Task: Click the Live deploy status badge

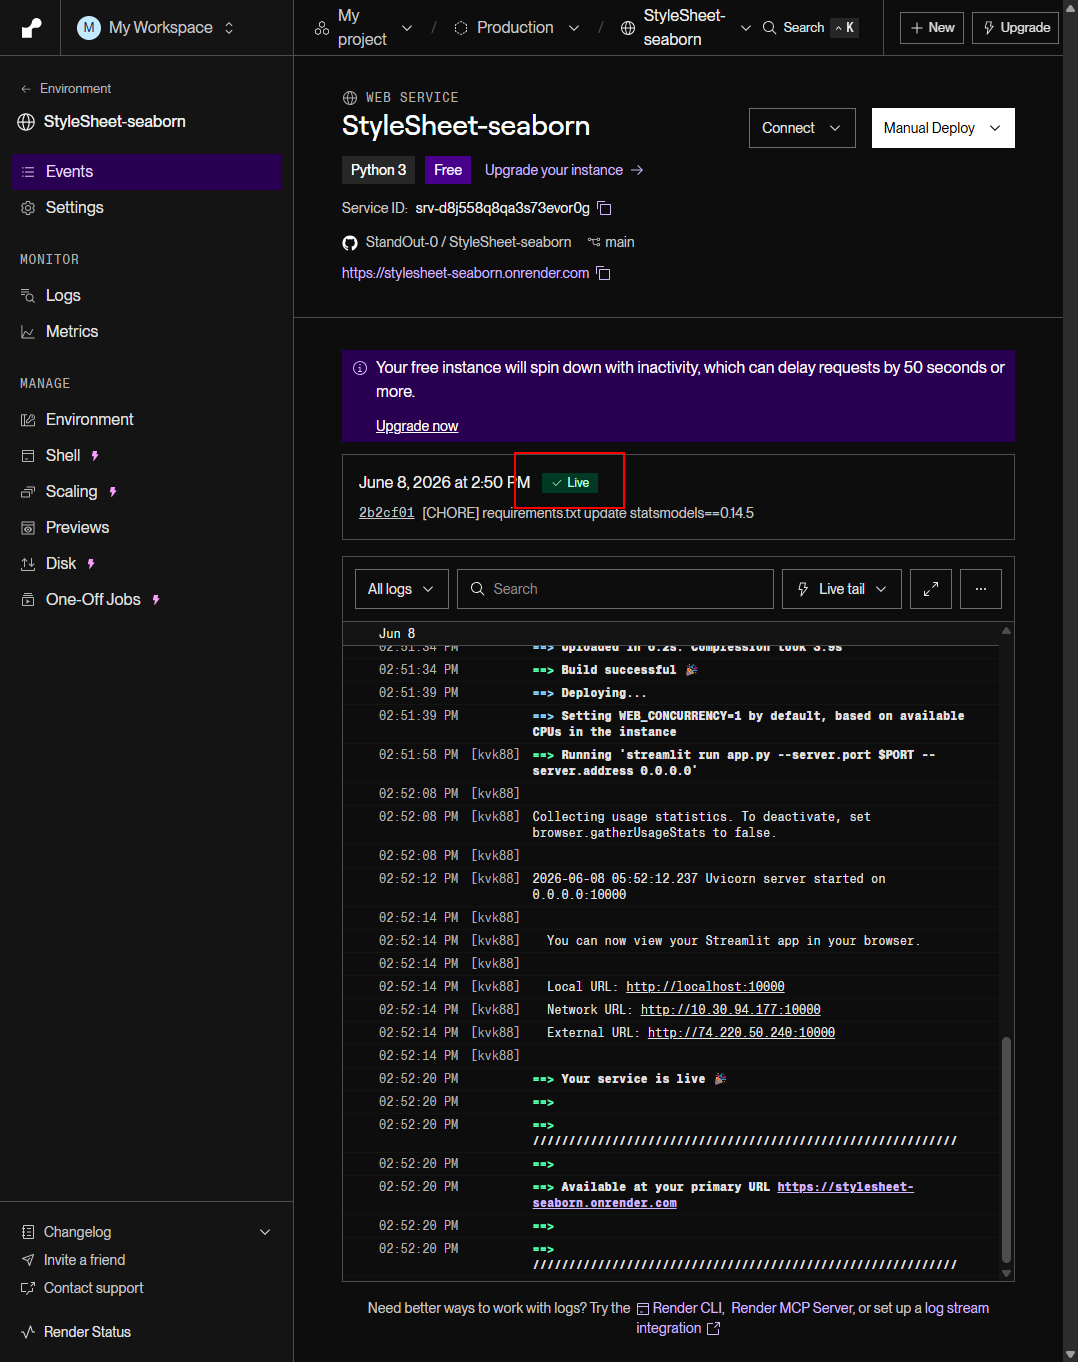Action: 570,482
